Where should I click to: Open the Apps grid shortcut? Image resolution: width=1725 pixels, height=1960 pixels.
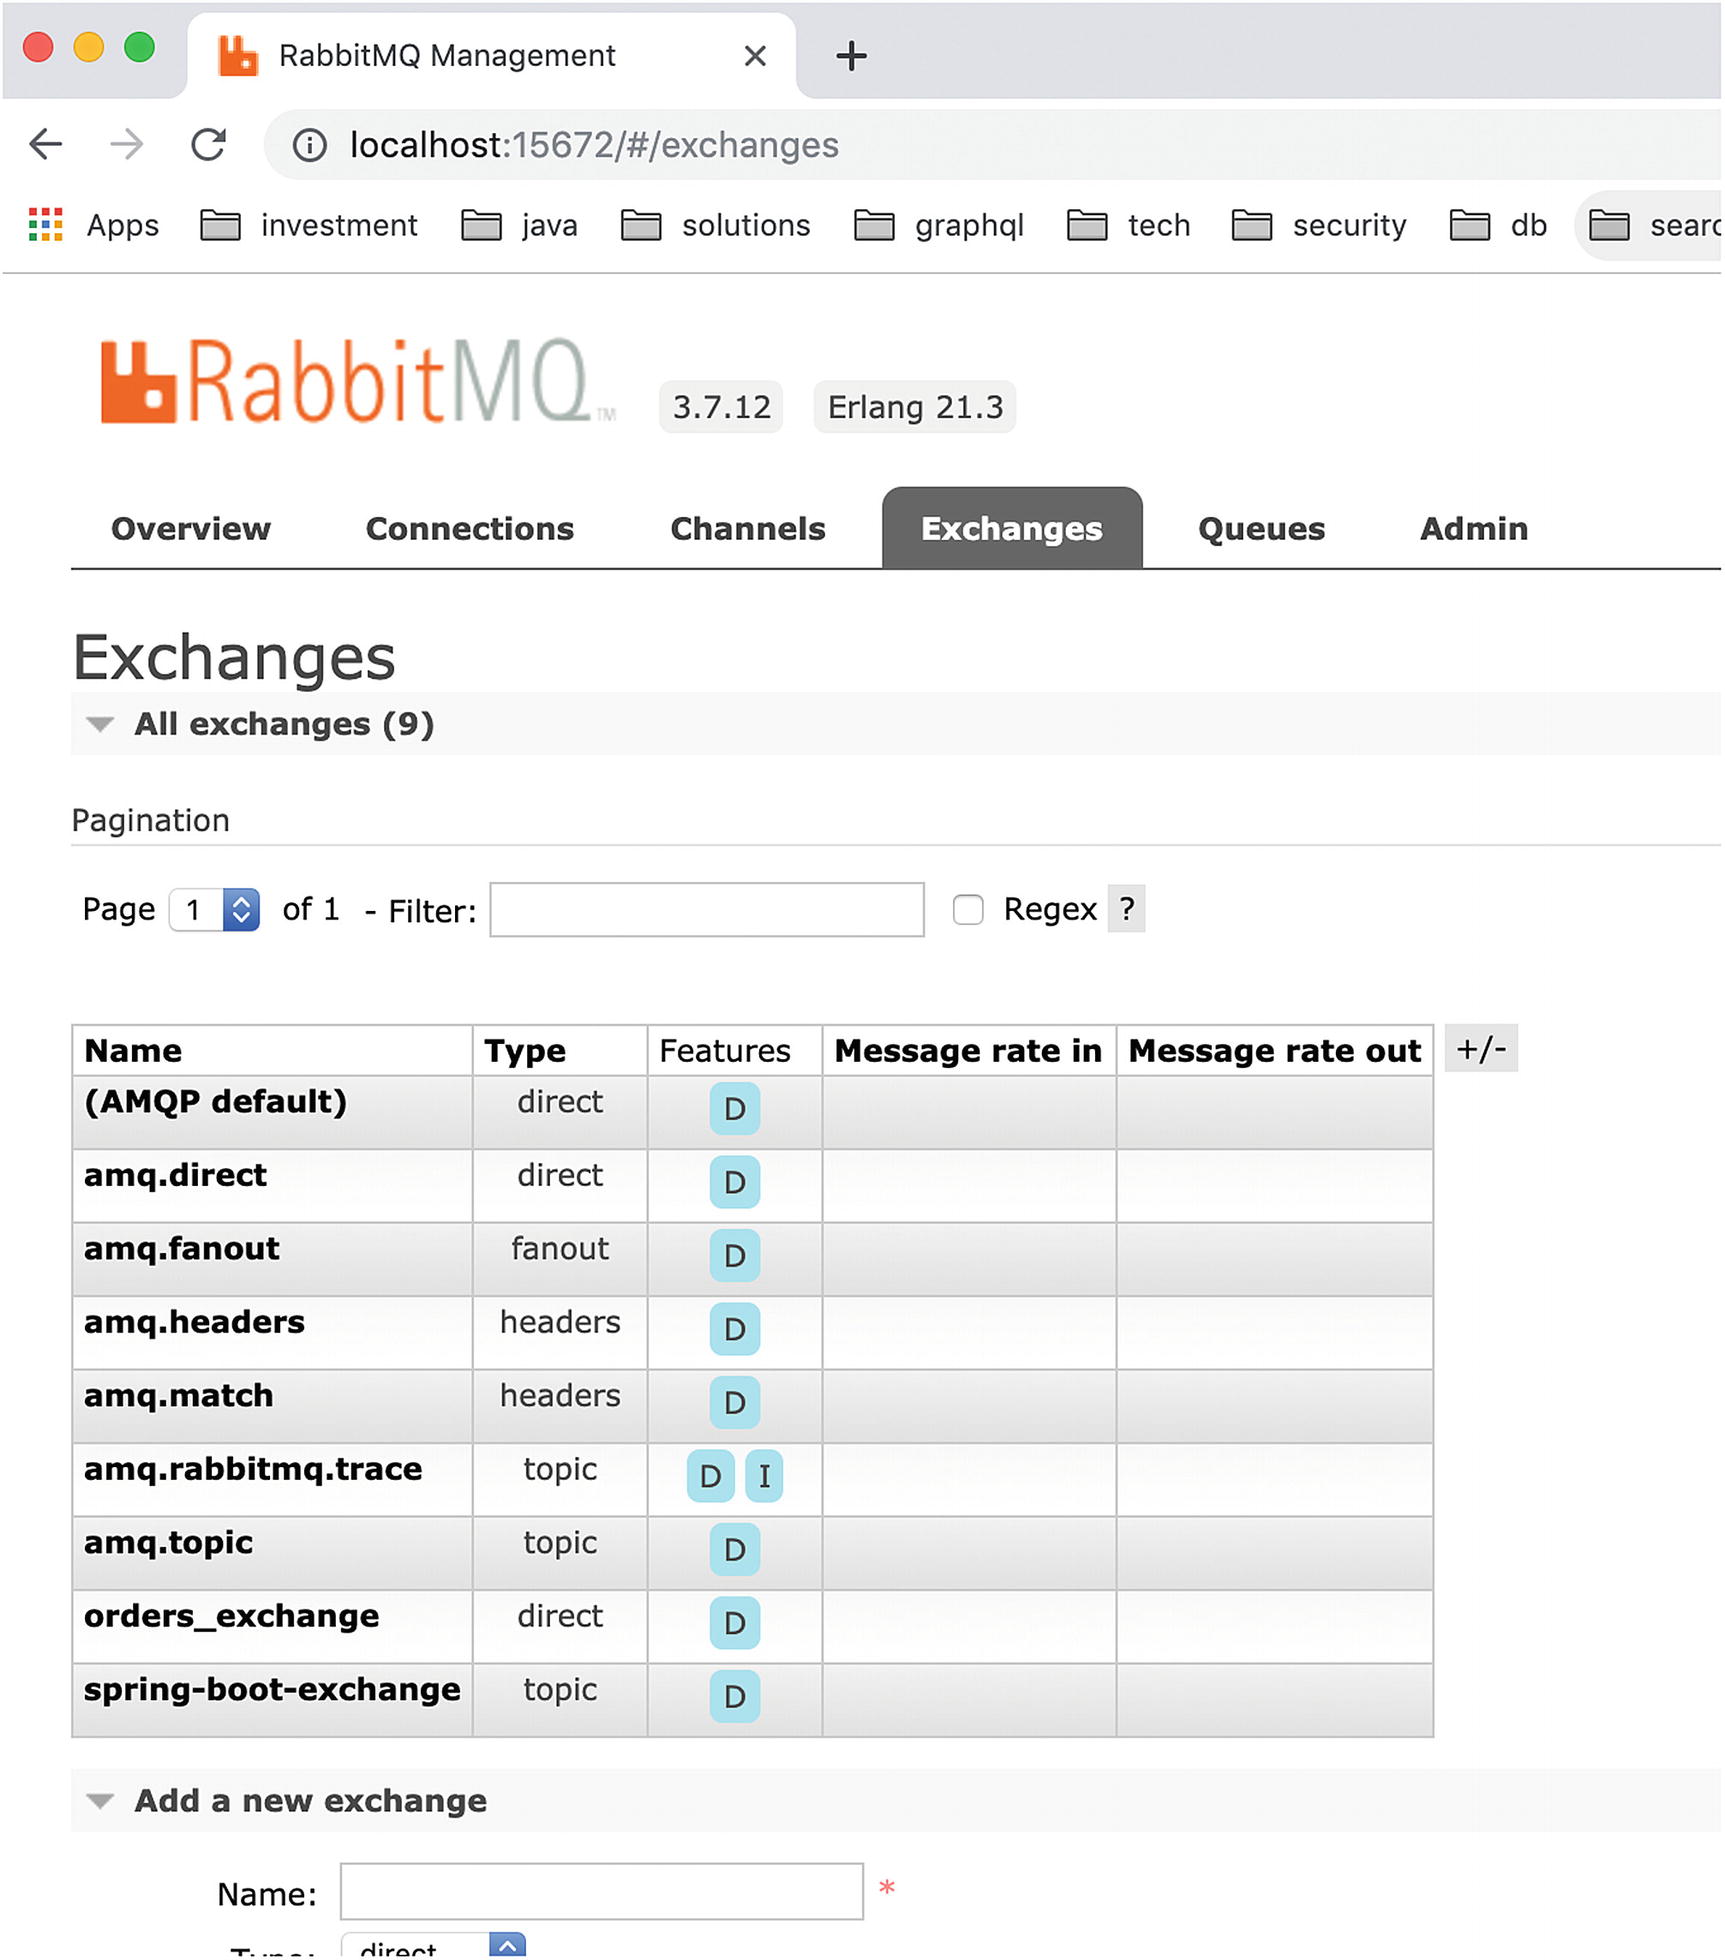point(93,225)
